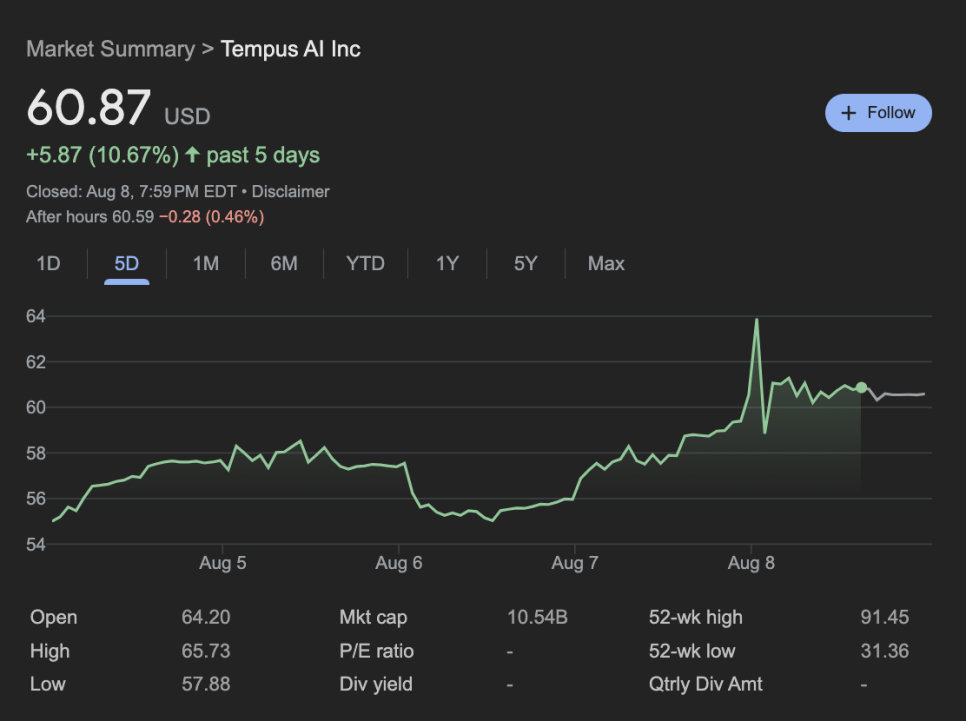The image size is (966, 721).
Task: Show the YTD chart range
Action: (365, 264)
